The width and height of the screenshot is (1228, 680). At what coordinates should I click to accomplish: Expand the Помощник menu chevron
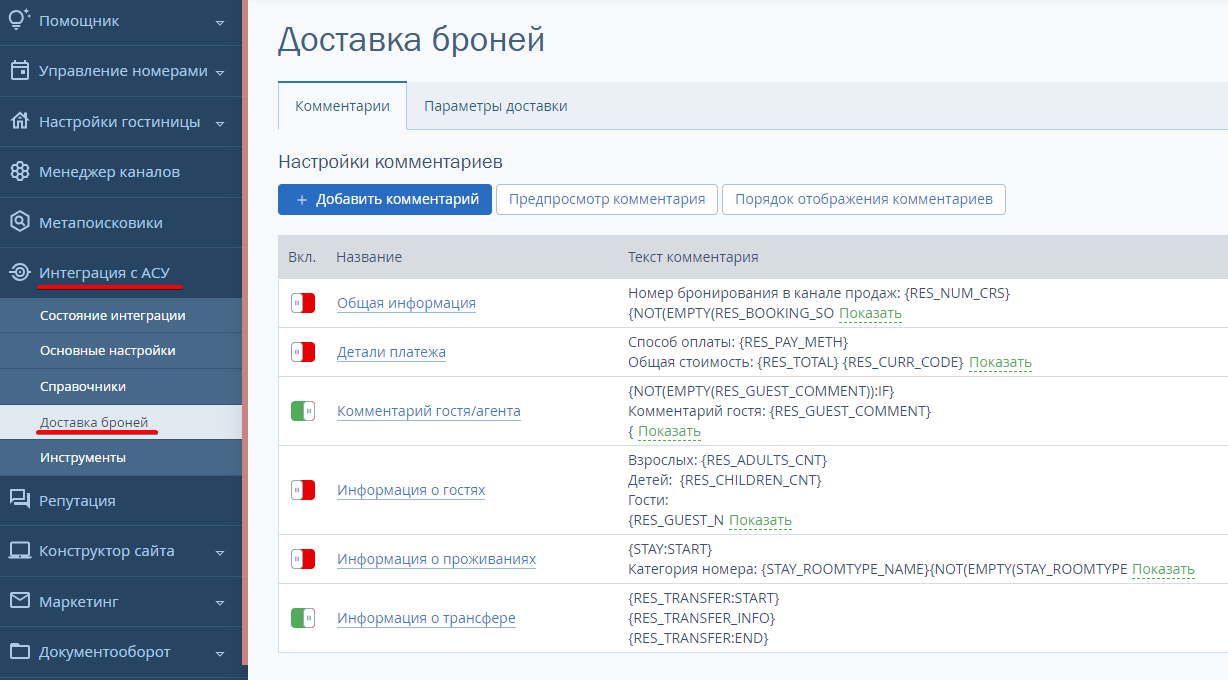219,22
